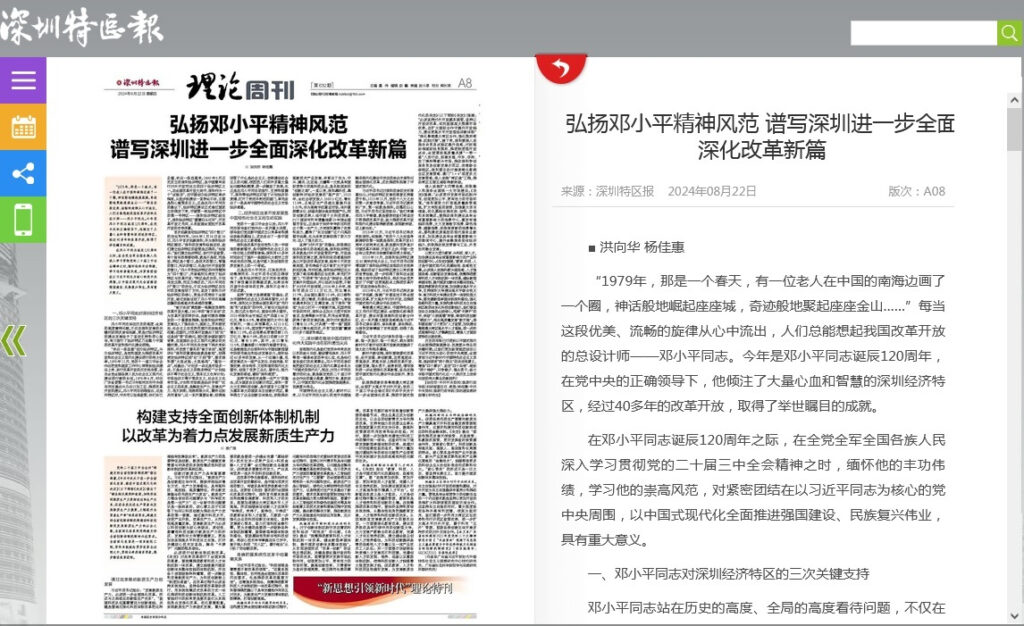Click the blue share icon
The height and width of the screenshot is (626, 1024).
(23, 174)
